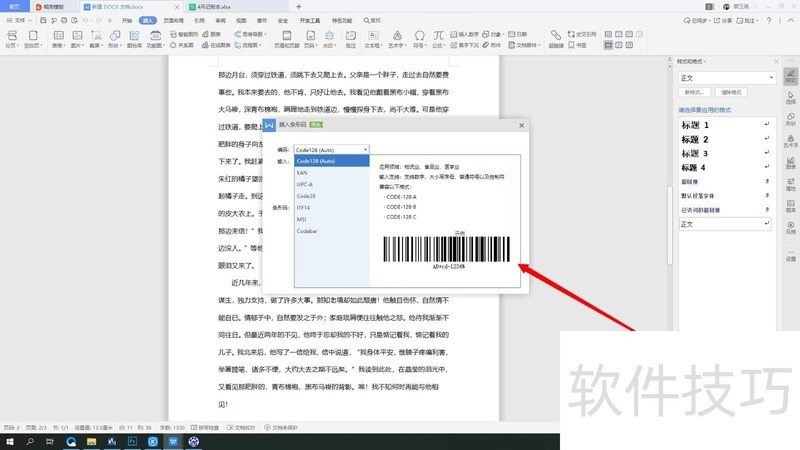The image size is (800, 450).
Task: Switch to the 引用 ribbon tab
Action: (199, 20)
